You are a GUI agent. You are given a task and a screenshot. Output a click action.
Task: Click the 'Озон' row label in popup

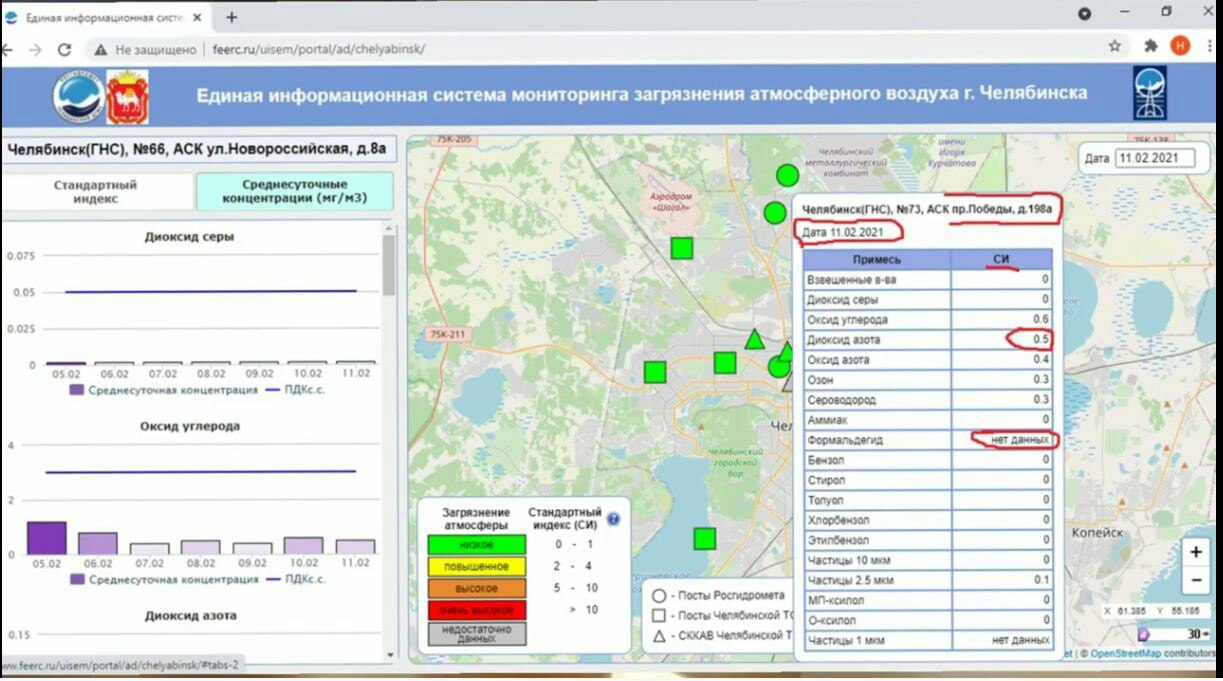tap(819, 380)
